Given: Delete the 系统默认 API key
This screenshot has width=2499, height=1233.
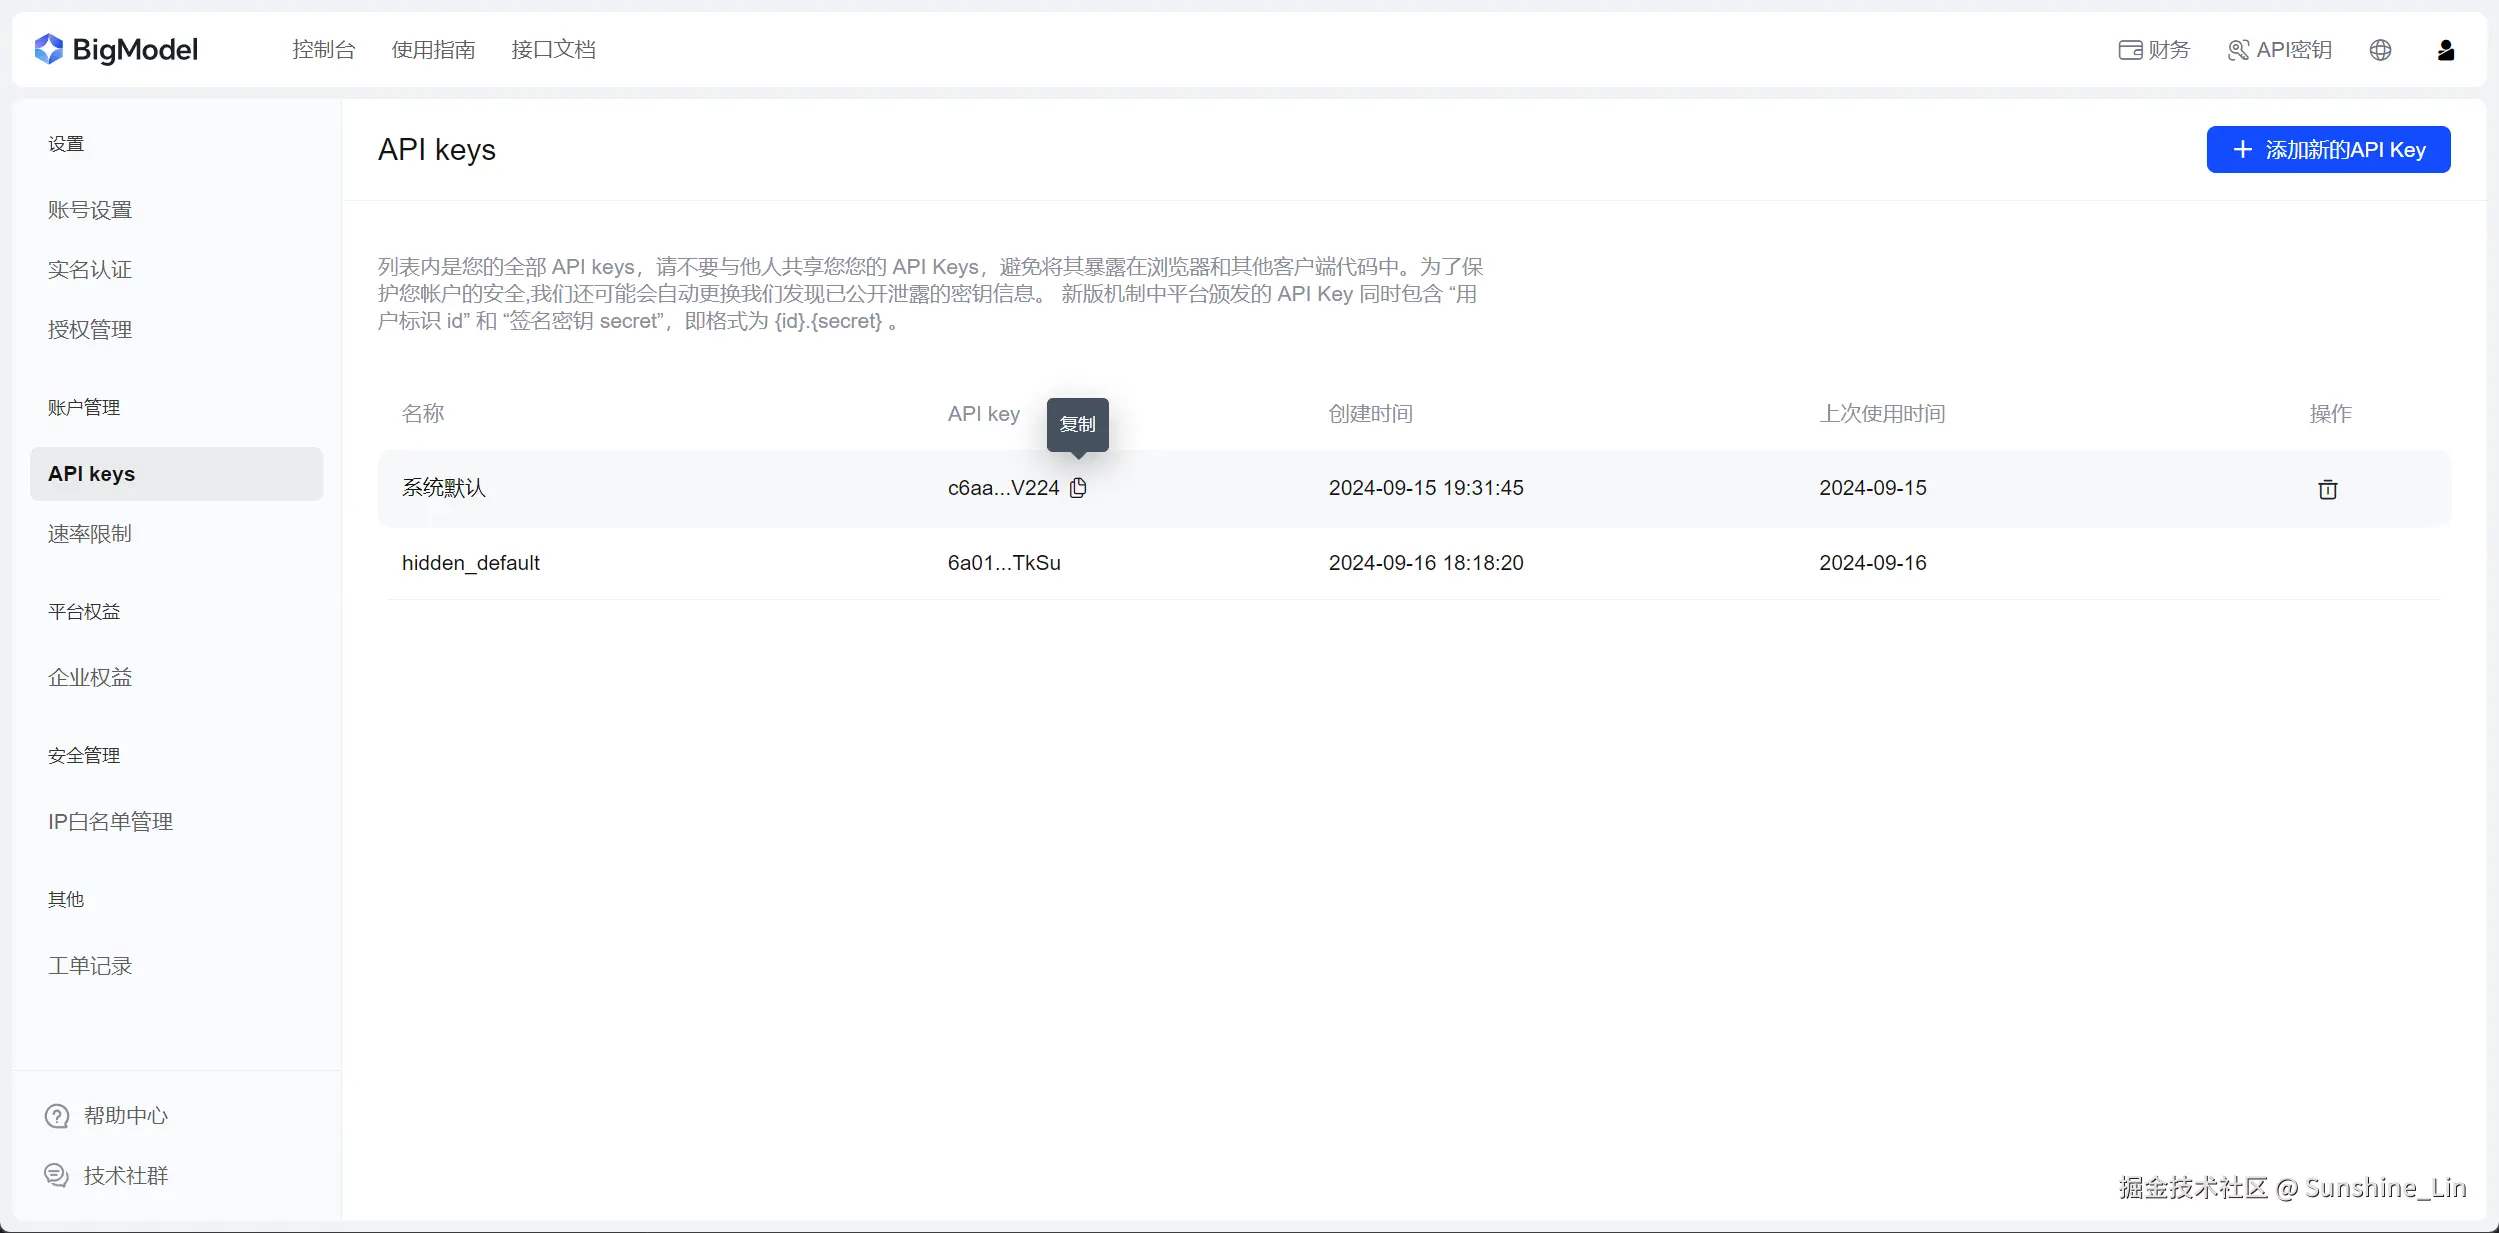Looking at the screenshot, I should point(2327,489).
